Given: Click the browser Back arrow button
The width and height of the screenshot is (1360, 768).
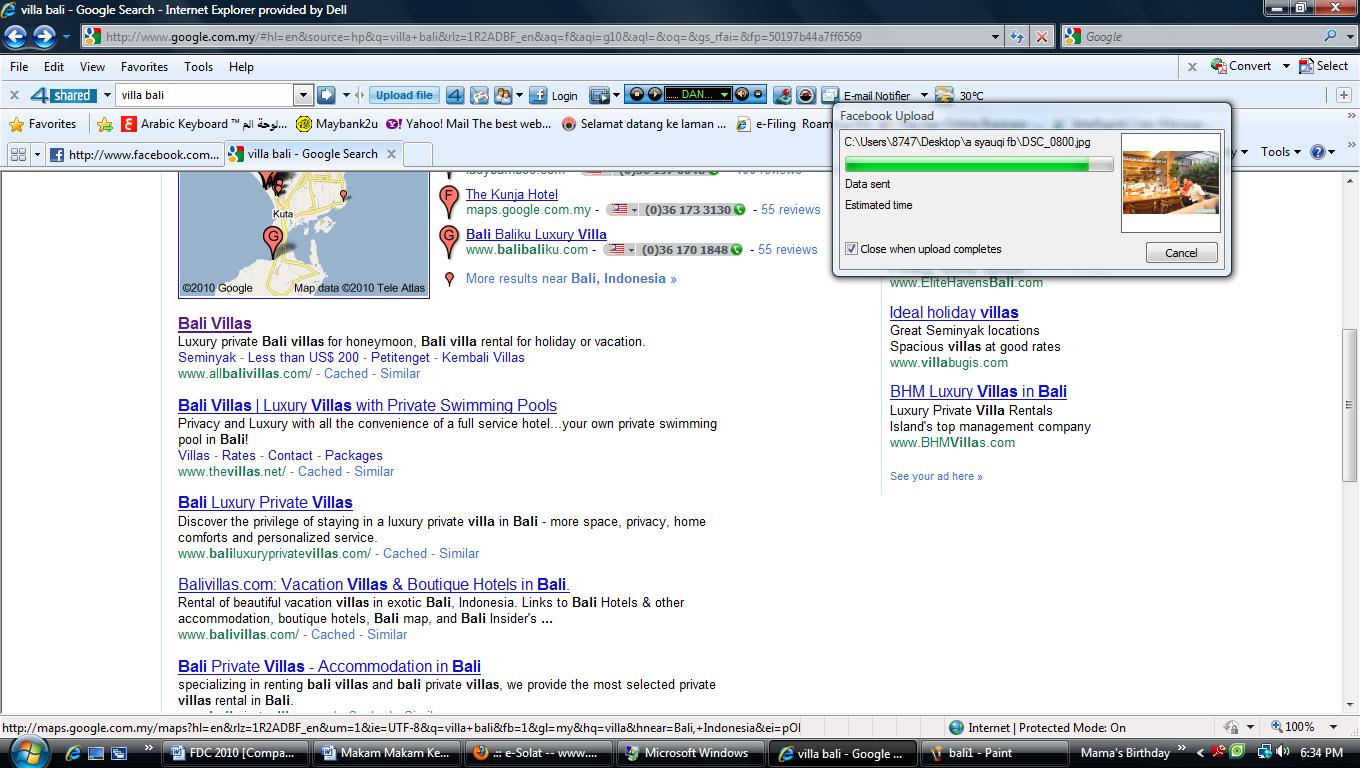Looking at the screenshot, I should point(16,37).
